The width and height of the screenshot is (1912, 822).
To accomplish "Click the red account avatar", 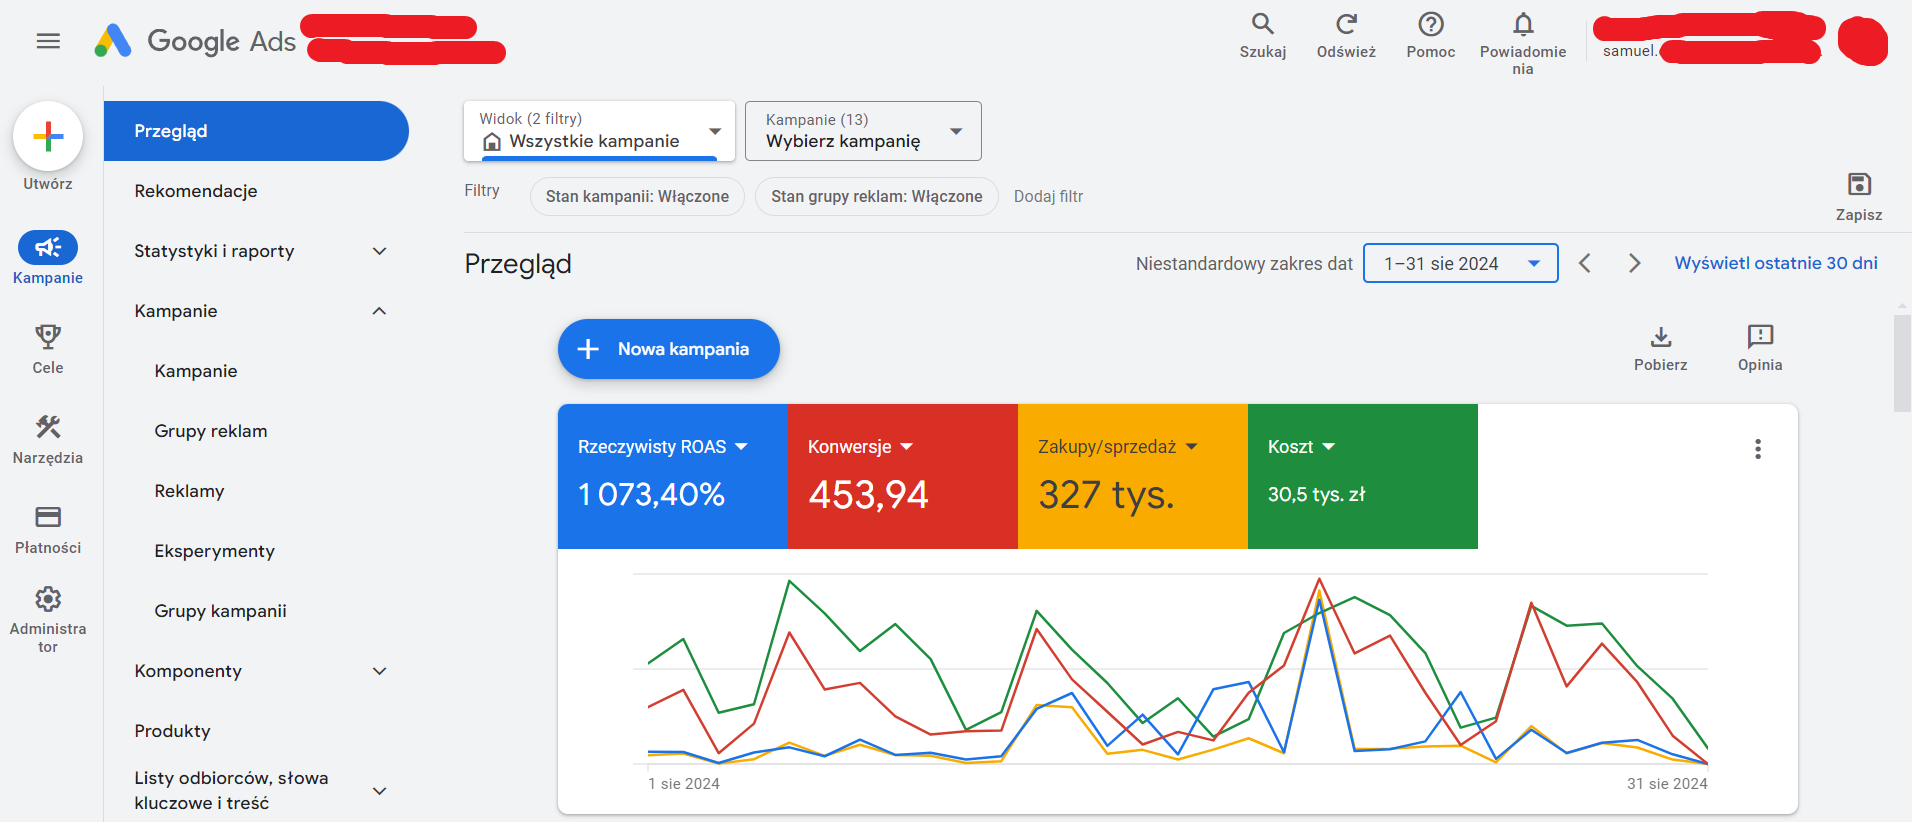I will [1862, 41].
